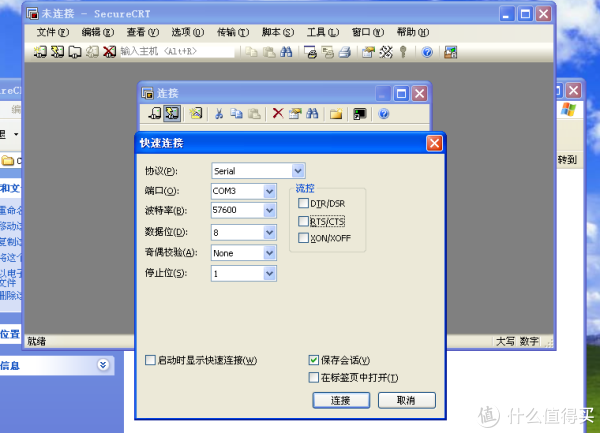Click the cut scissors icon in 连接 toolbar

point(219,114)
